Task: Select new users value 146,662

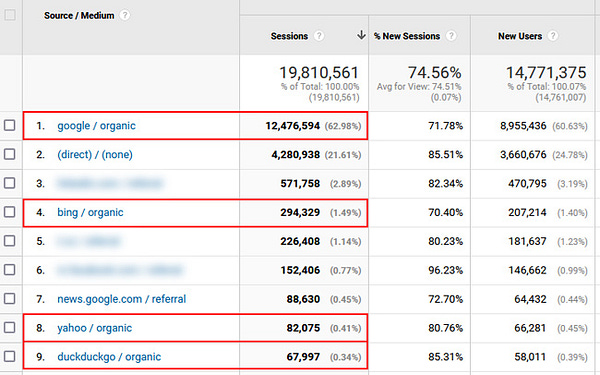Action: pyautogui.click(x=527, y=270)
